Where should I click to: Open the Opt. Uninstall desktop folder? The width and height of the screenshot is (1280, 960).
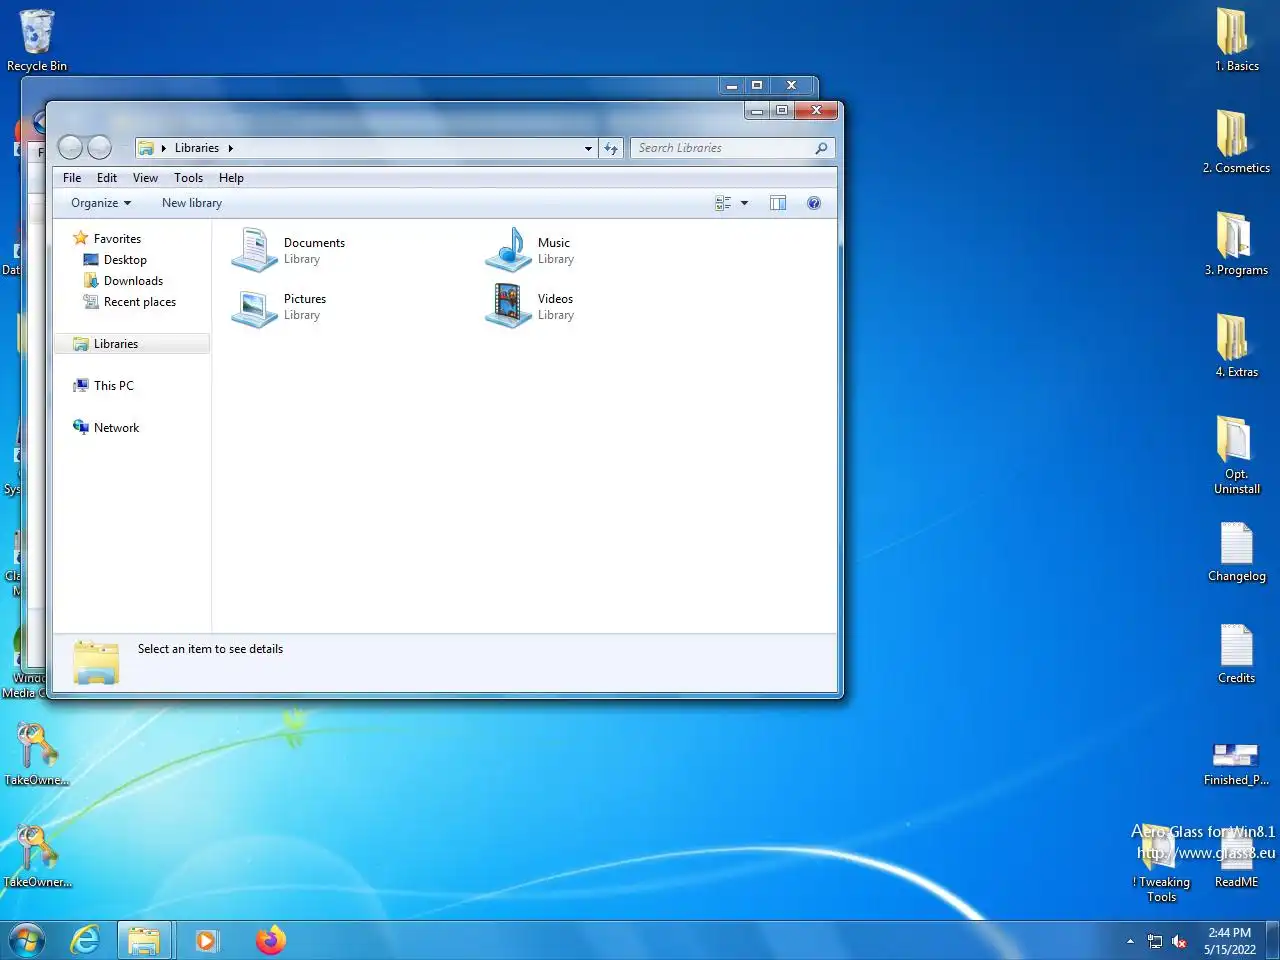(1236, 455)
